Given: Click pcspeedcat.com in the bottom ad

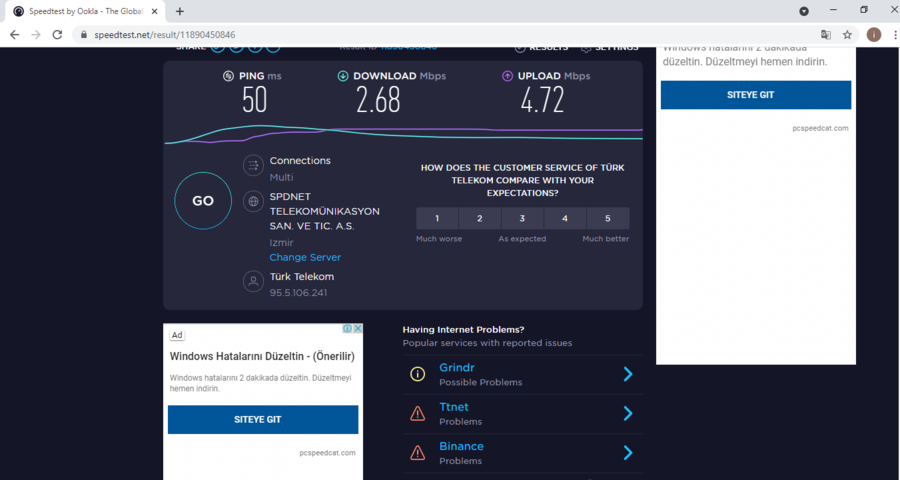Looking at the screenshot, I should coord(327,452).
